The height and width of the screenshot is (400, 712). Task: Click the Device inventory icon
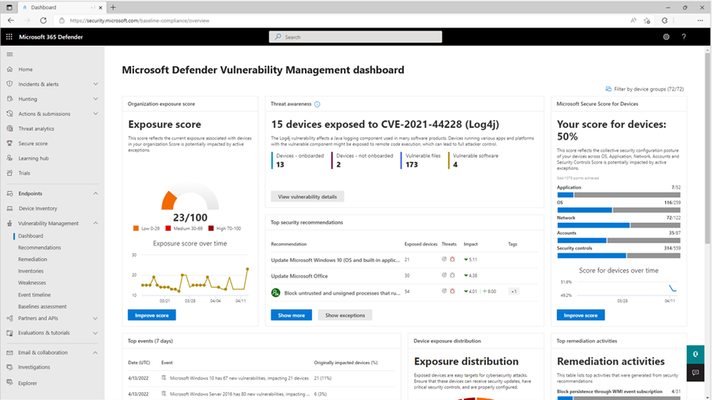[x=10, y=208]
